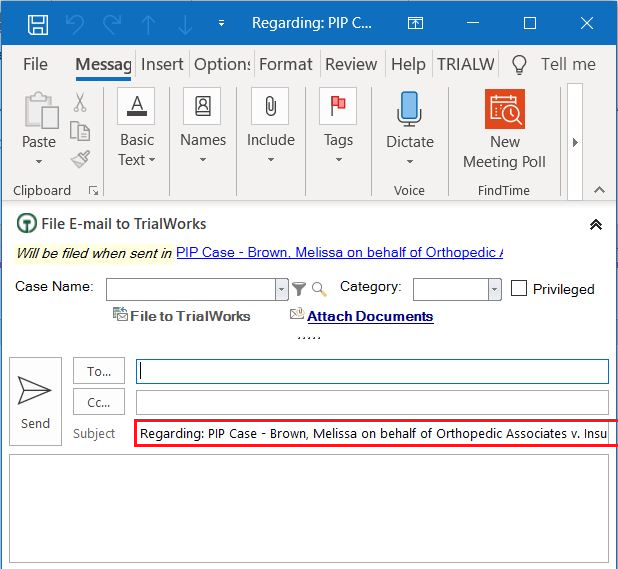Switch to the Options tab

[x=222, y=64]
